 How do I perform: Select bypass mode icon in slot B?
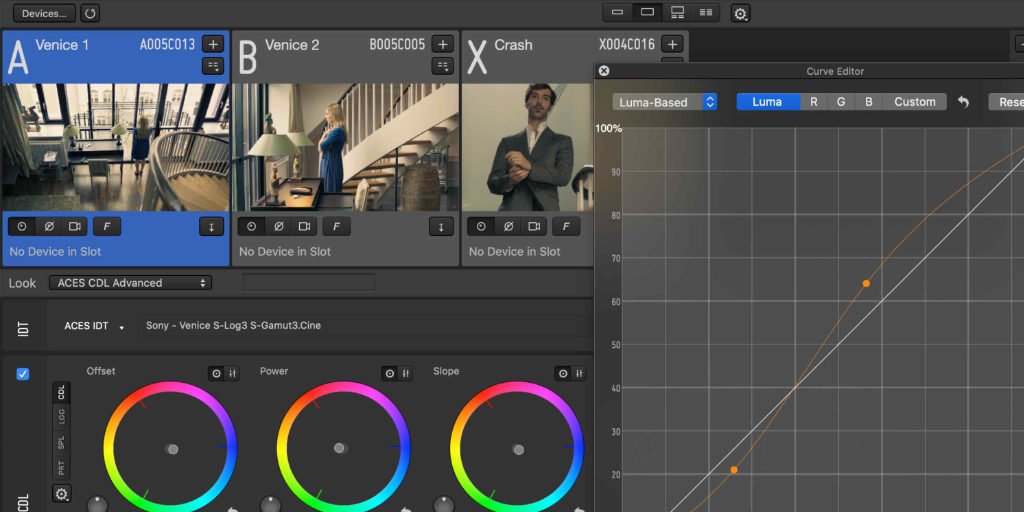point(278,227)
